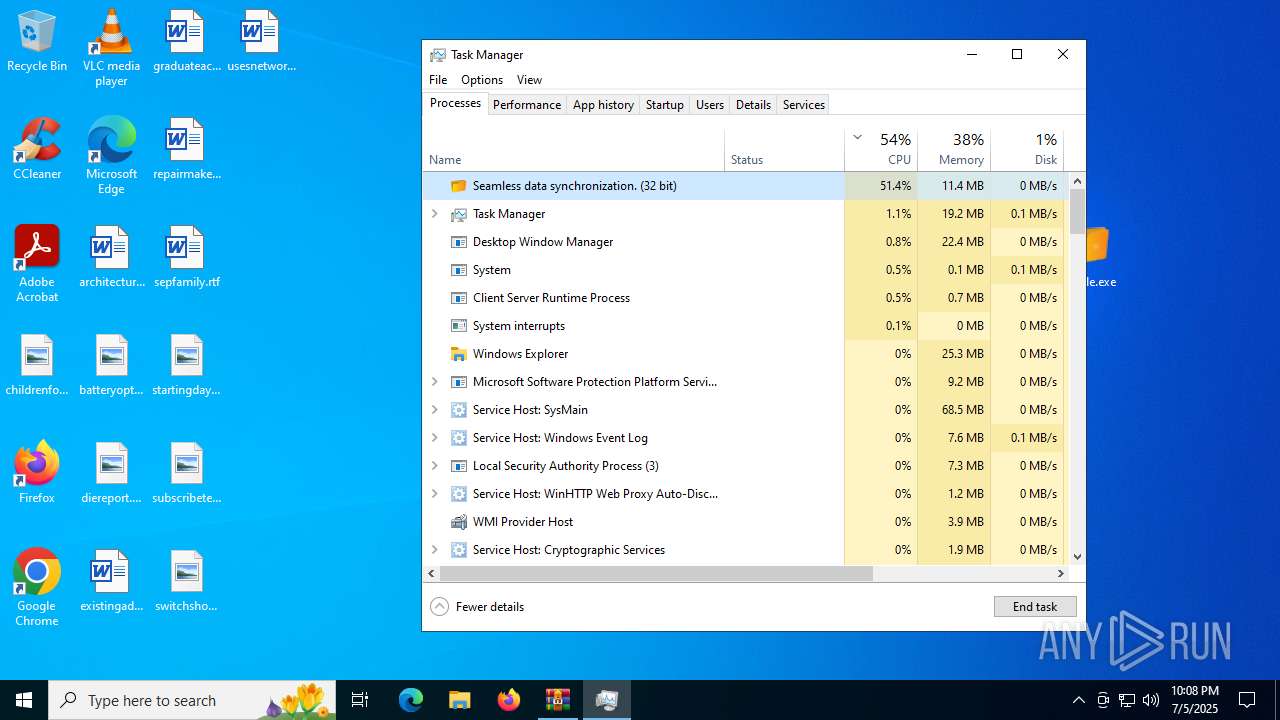Viewport: 1280px width, 720px height.
Task: Select the usesnetwor Word document icon
Action: (261, 41)
